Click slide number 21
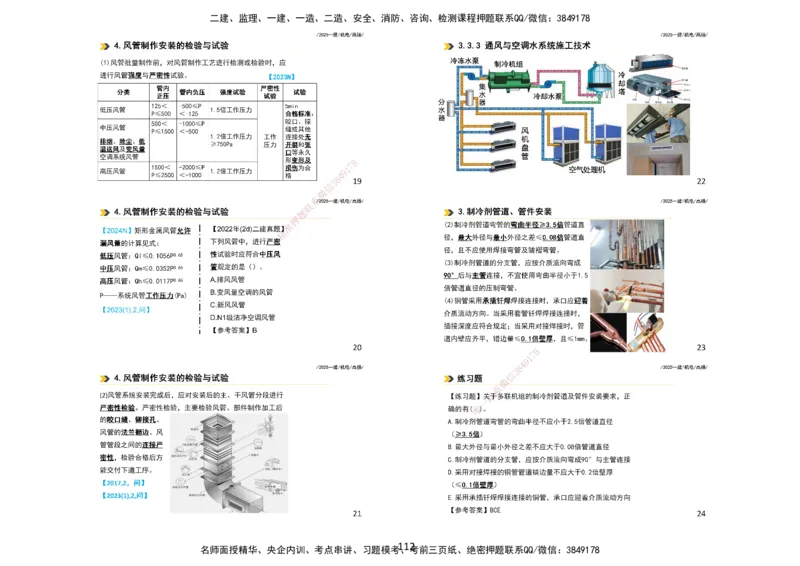The image size is (800, 566). pyautogui.click(x=357, y=514)
